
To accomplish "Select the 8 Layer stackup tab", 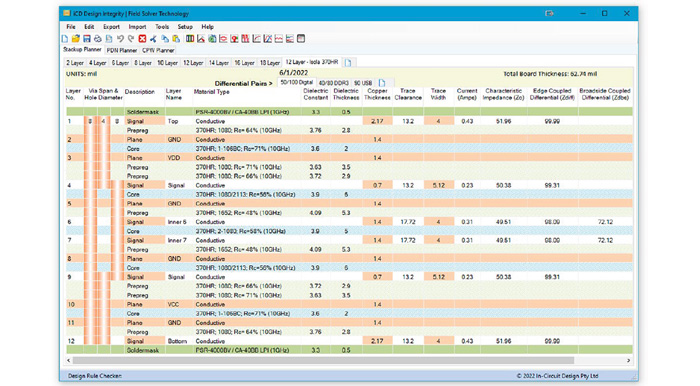I will coord(143,63).
